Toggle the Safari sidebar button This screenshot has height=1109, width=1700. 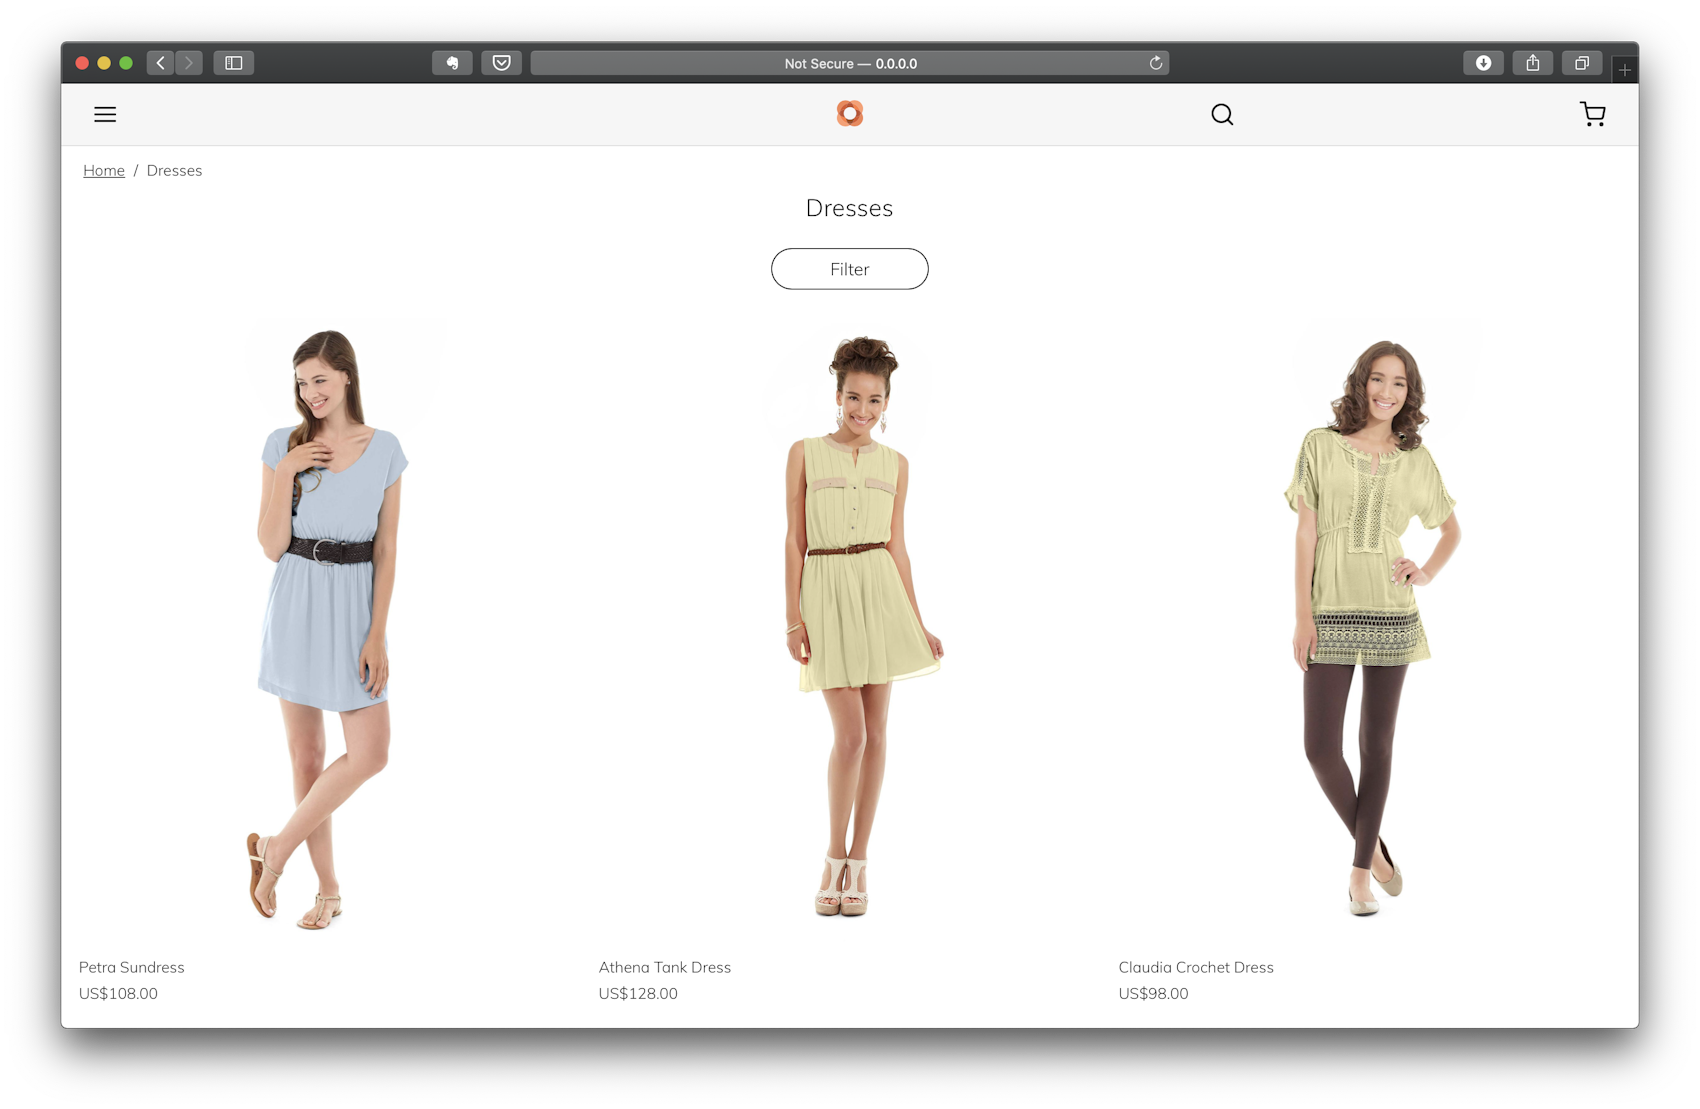click(x=234, y=63)
